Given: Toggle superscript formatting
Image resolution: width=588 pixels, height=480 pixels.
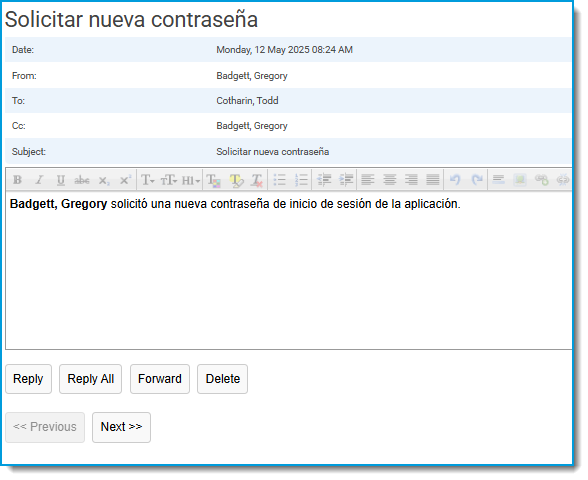Looking at the screenshot, I should 125,180.
